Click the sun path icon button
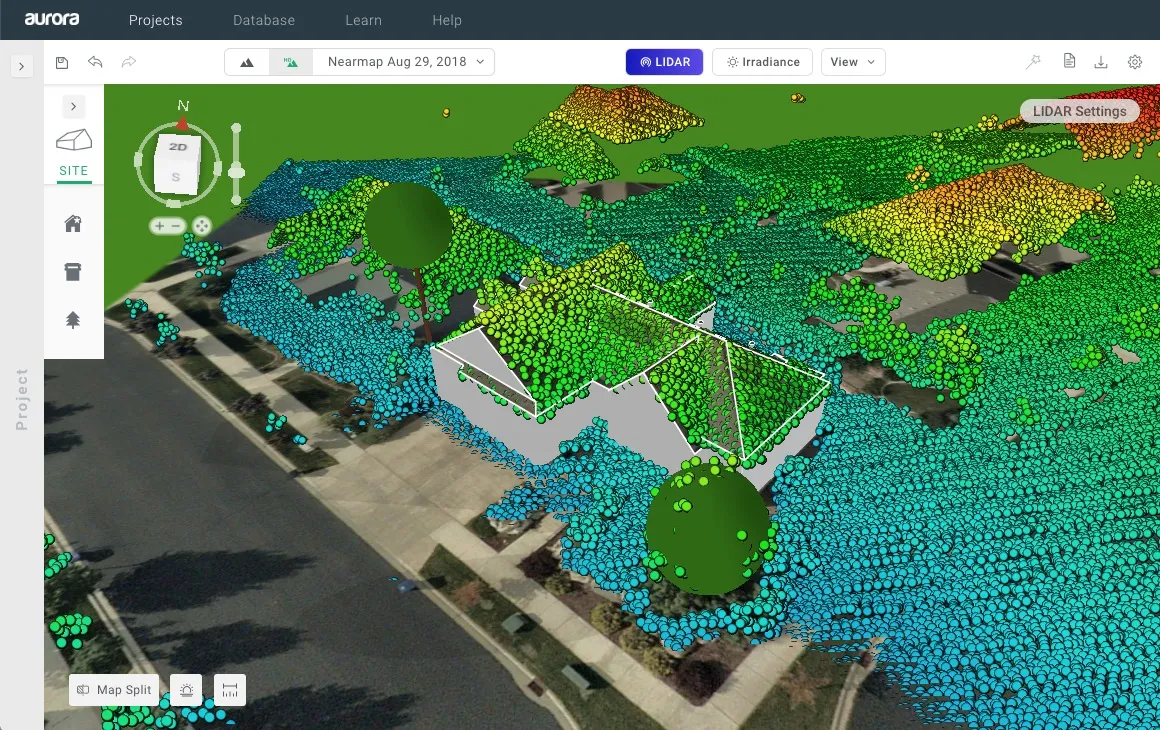 pyautogui.click(x=186, y=690)
